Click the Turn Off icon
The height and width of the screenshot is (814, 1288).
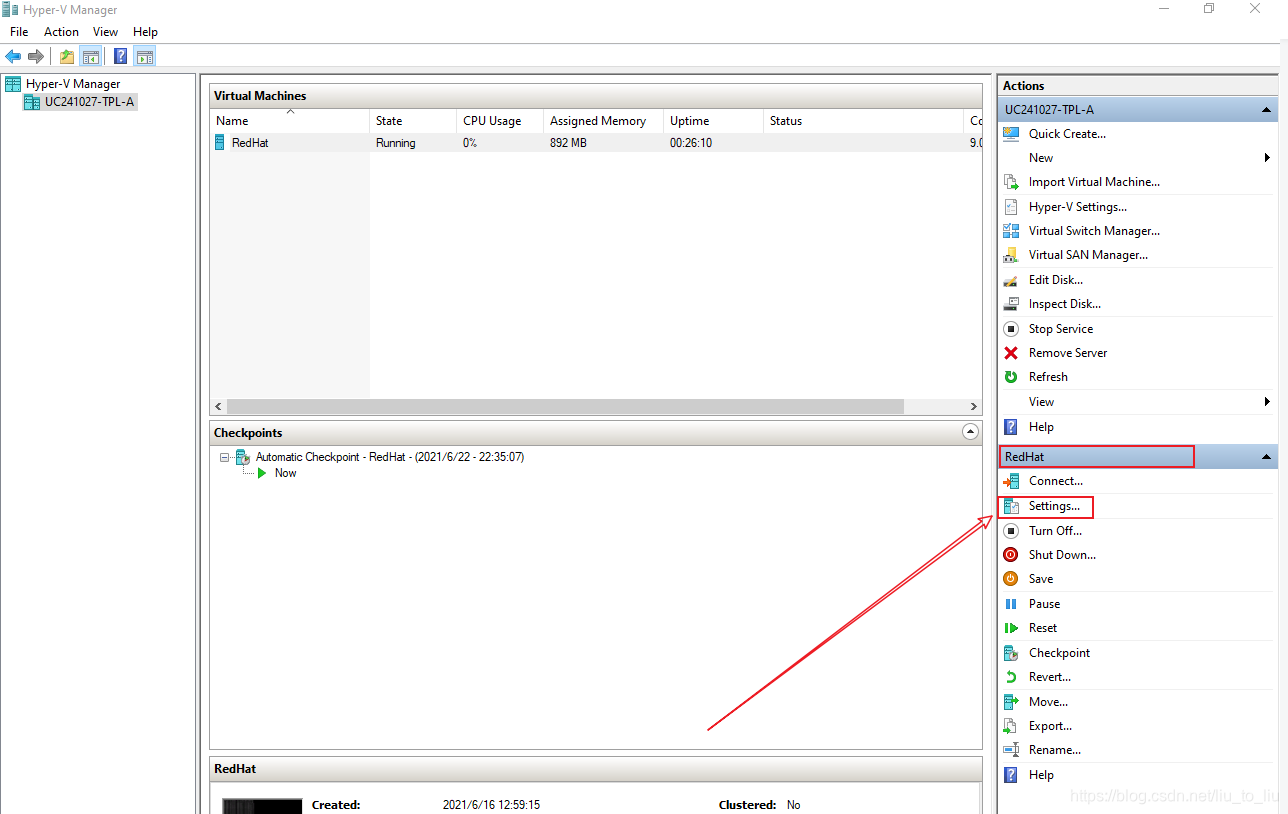[x=1011, y=531]
